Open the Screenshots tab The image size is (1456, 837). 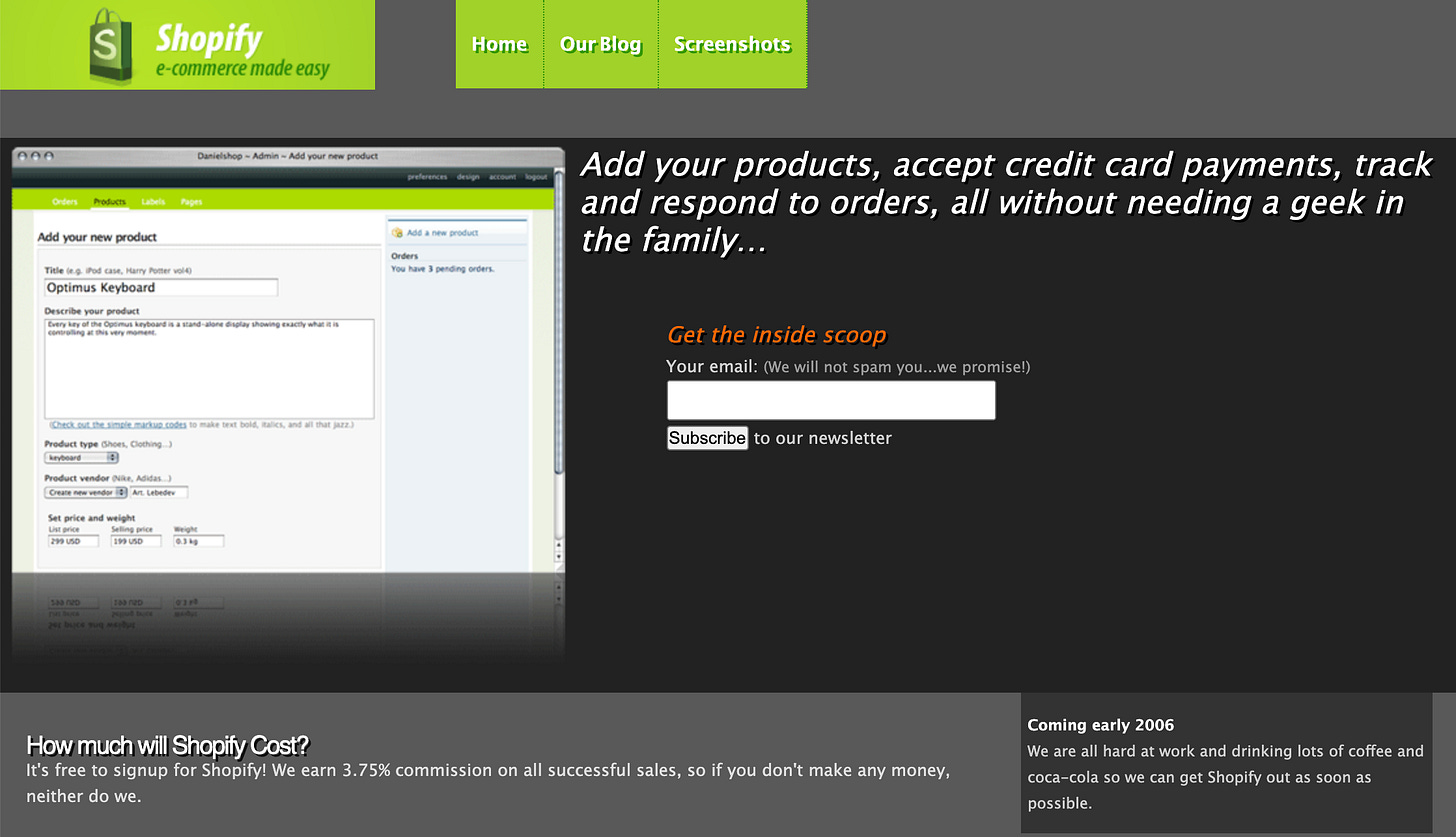tap(732, 44)
